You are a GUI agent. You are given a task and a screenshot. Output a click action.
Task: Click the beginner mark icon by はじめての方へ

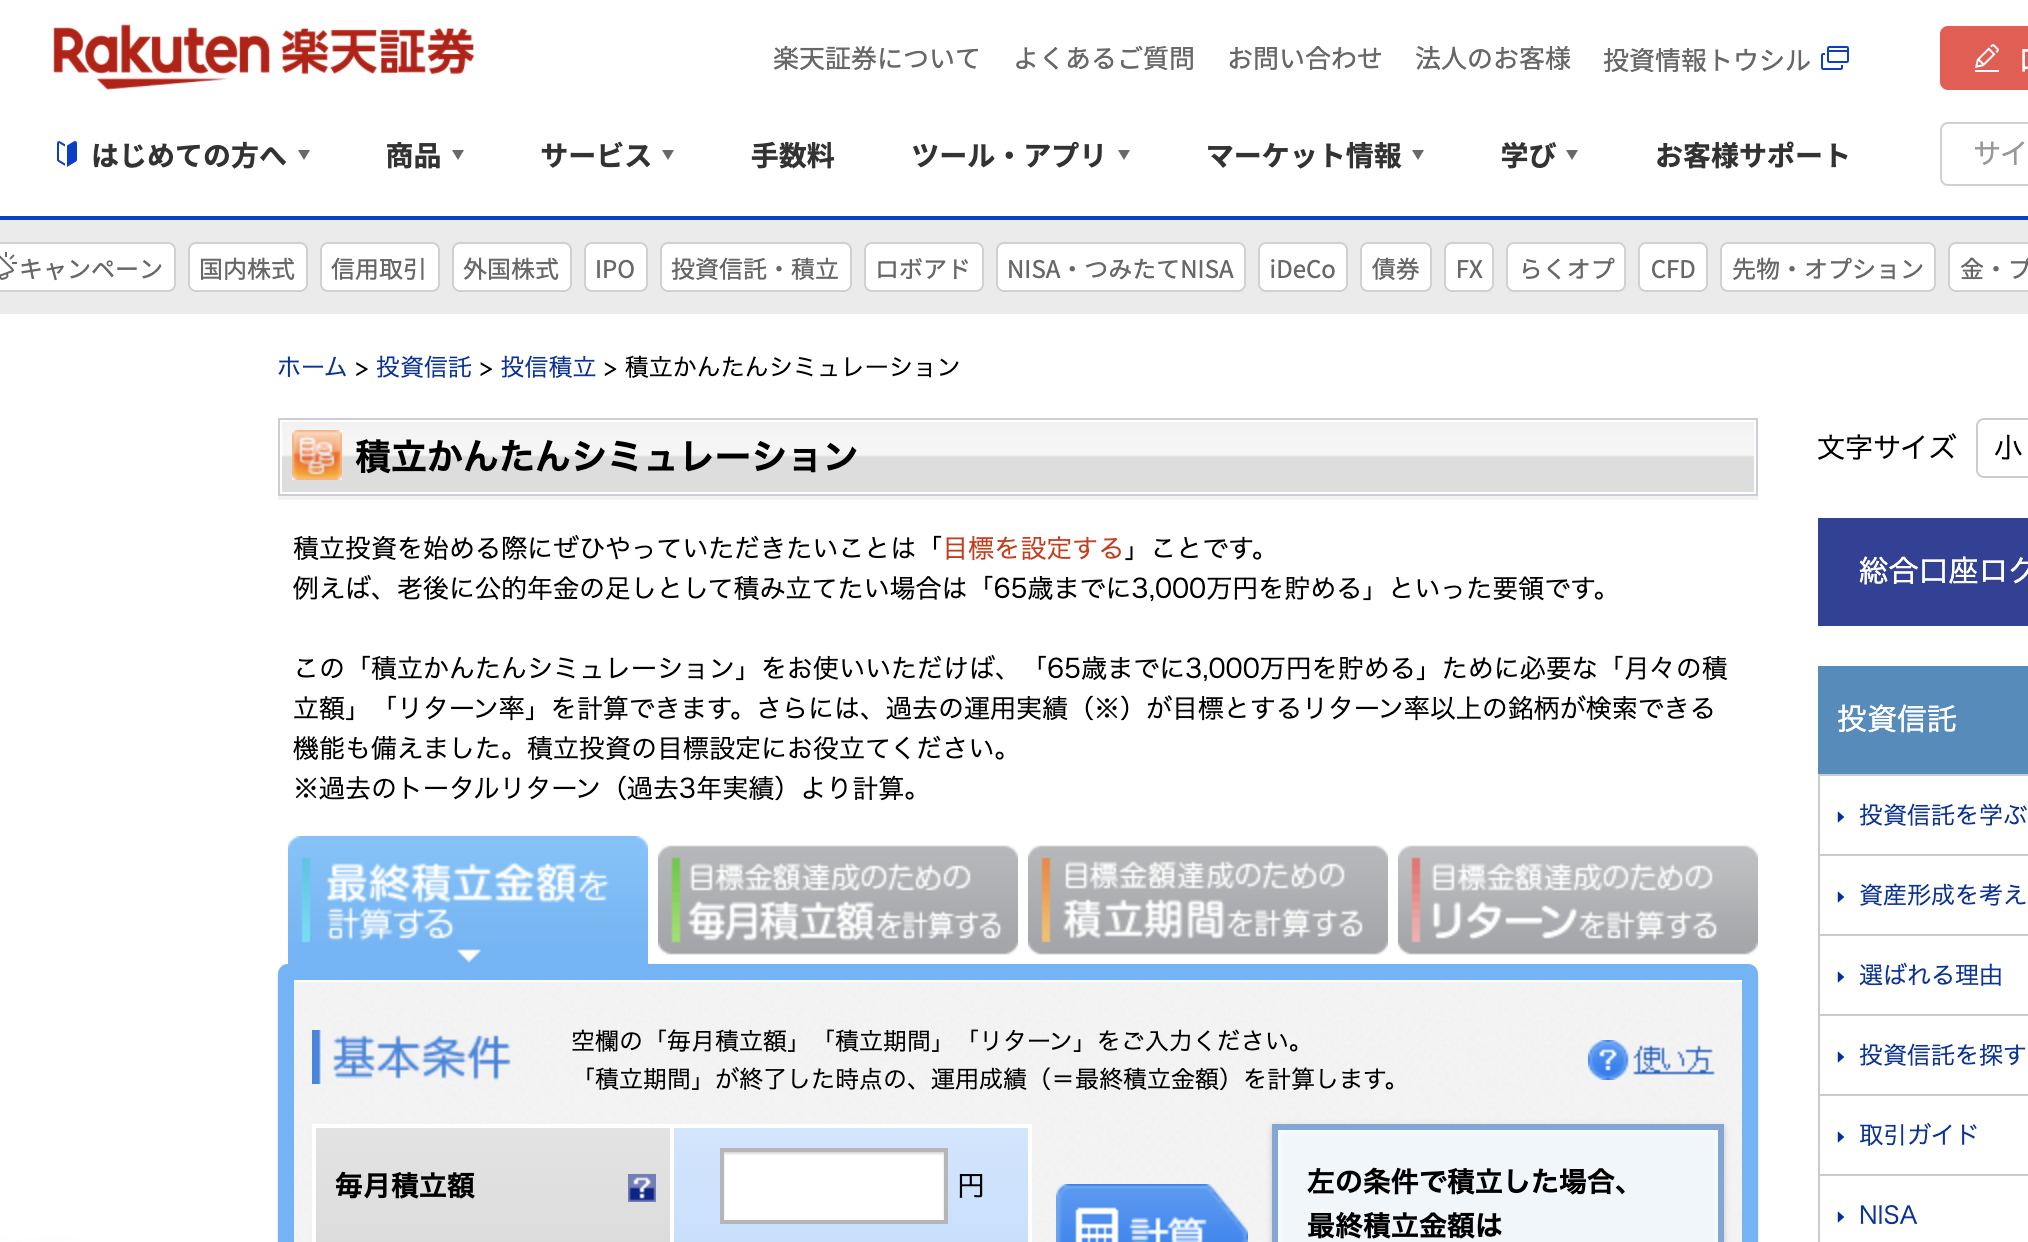point(67,154)
